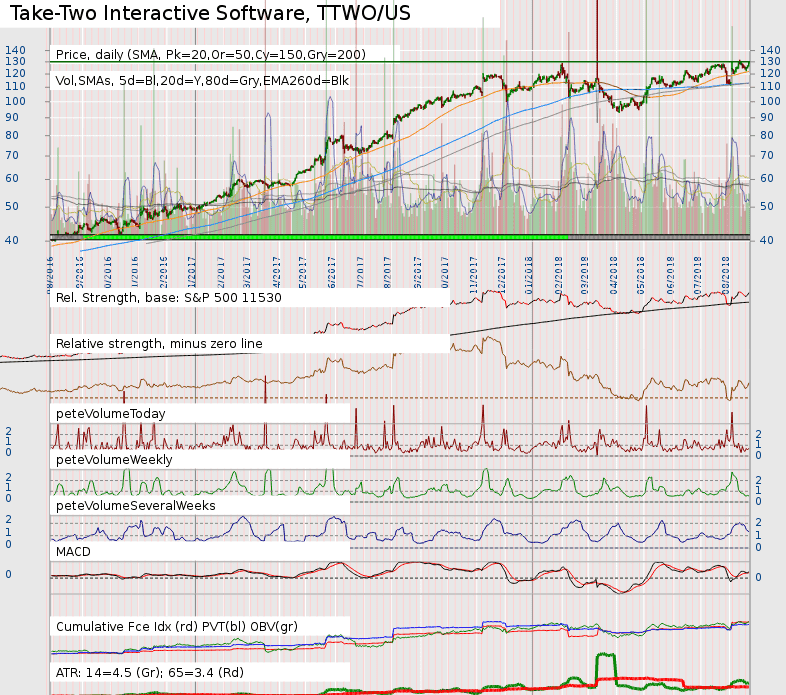786x695 pixels.
Task: Select the 12/2017 date tick label
Action: point(502,275)
